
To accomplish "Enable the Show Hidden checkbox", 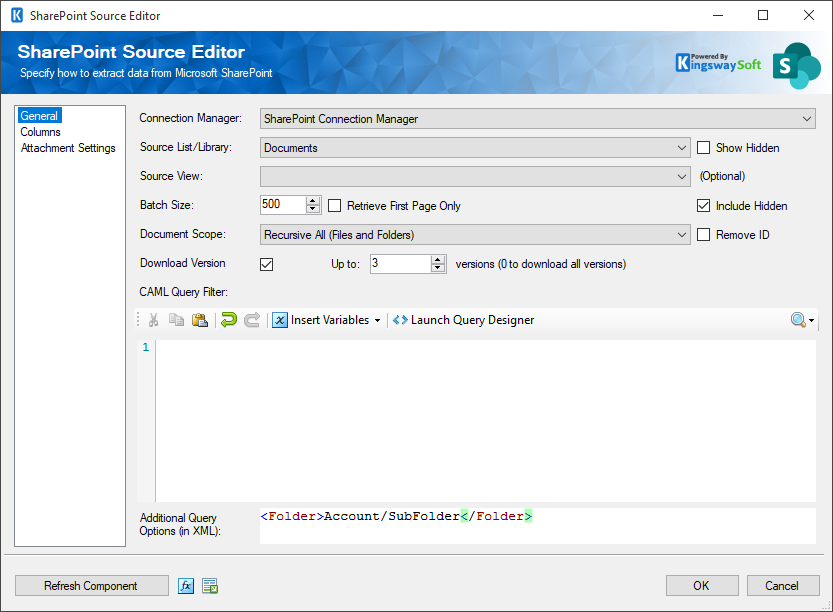I will coord(703,148).
